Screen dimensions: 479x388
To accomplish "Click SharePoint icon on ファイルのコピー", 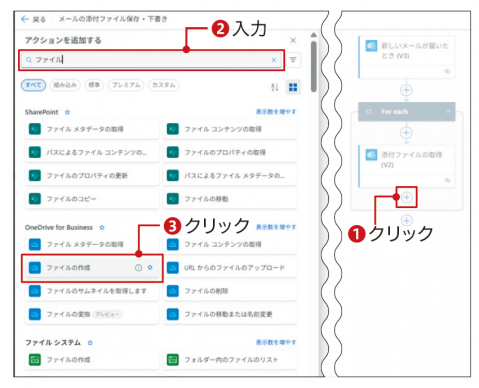I will pos(35,199).
